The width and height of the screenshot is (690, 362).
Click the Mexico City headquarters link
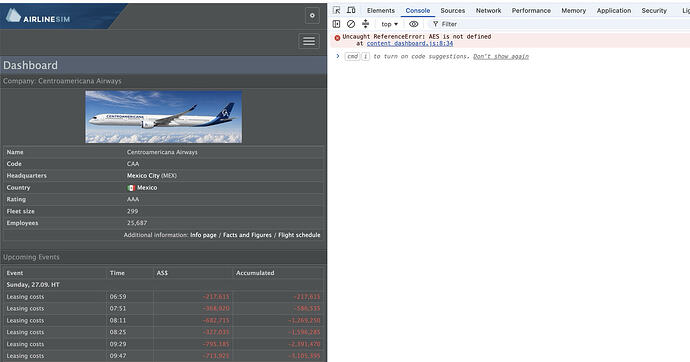[143, 176]
